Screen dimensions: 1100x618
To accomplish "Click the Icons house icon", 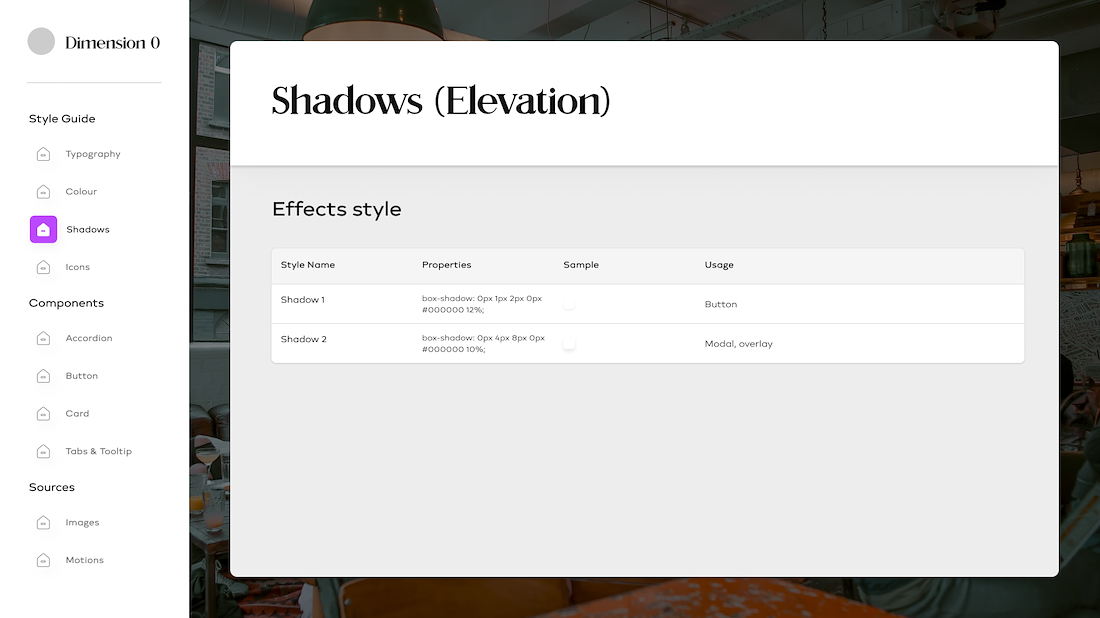I will (x=43, y=267).
